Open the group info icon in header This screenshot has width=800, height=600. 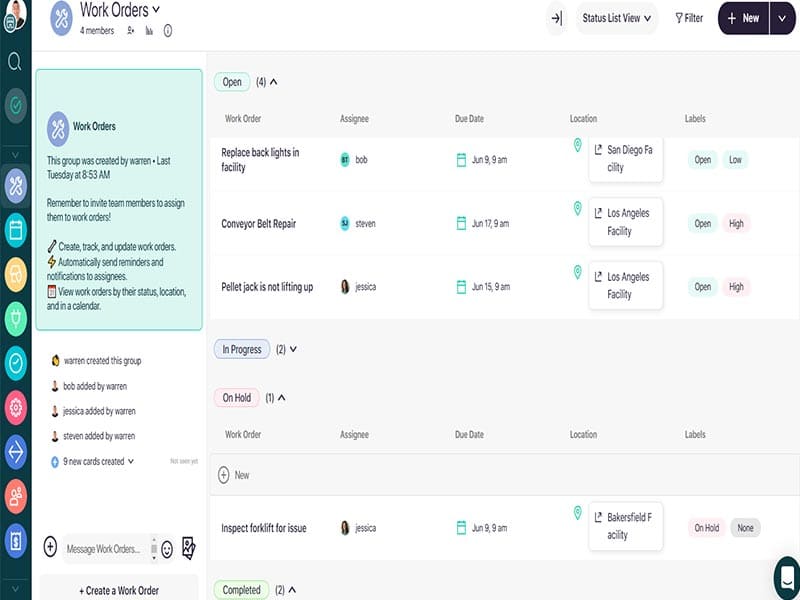coord(167,31)
